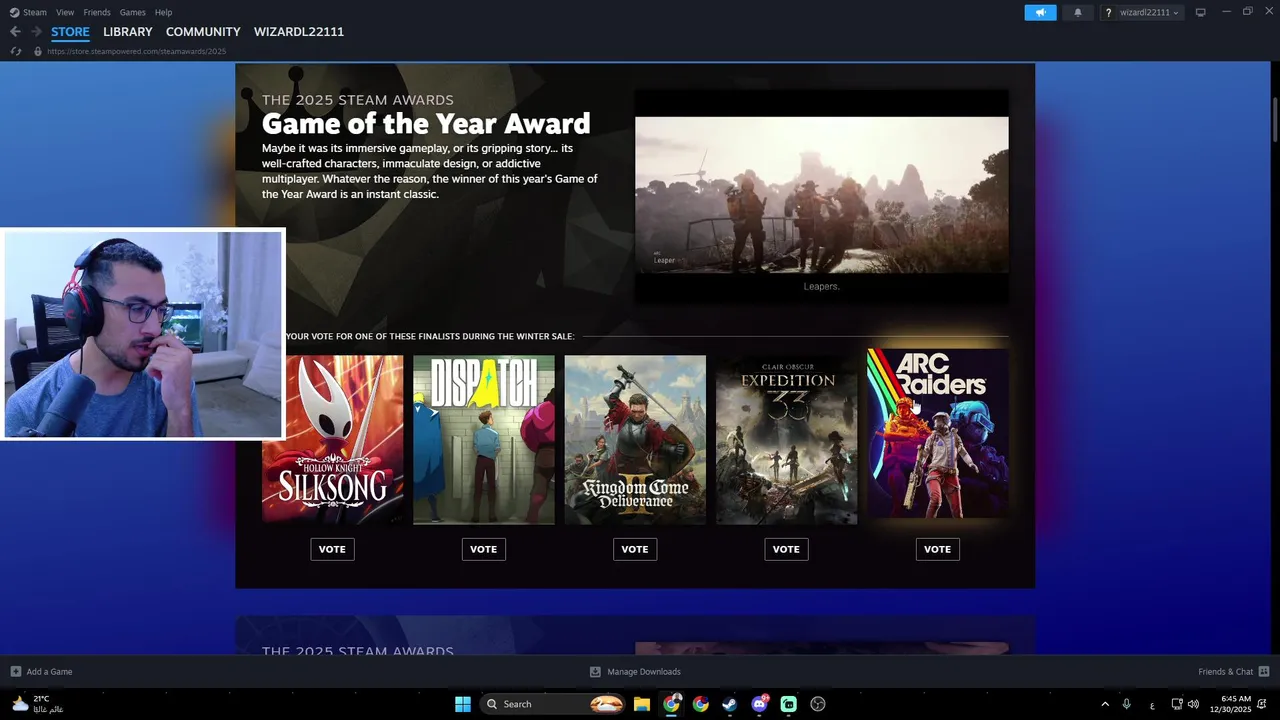The height and width of the screenshot is (720, 1280).
Task: Click the Add a Game button
Action: 41,672
